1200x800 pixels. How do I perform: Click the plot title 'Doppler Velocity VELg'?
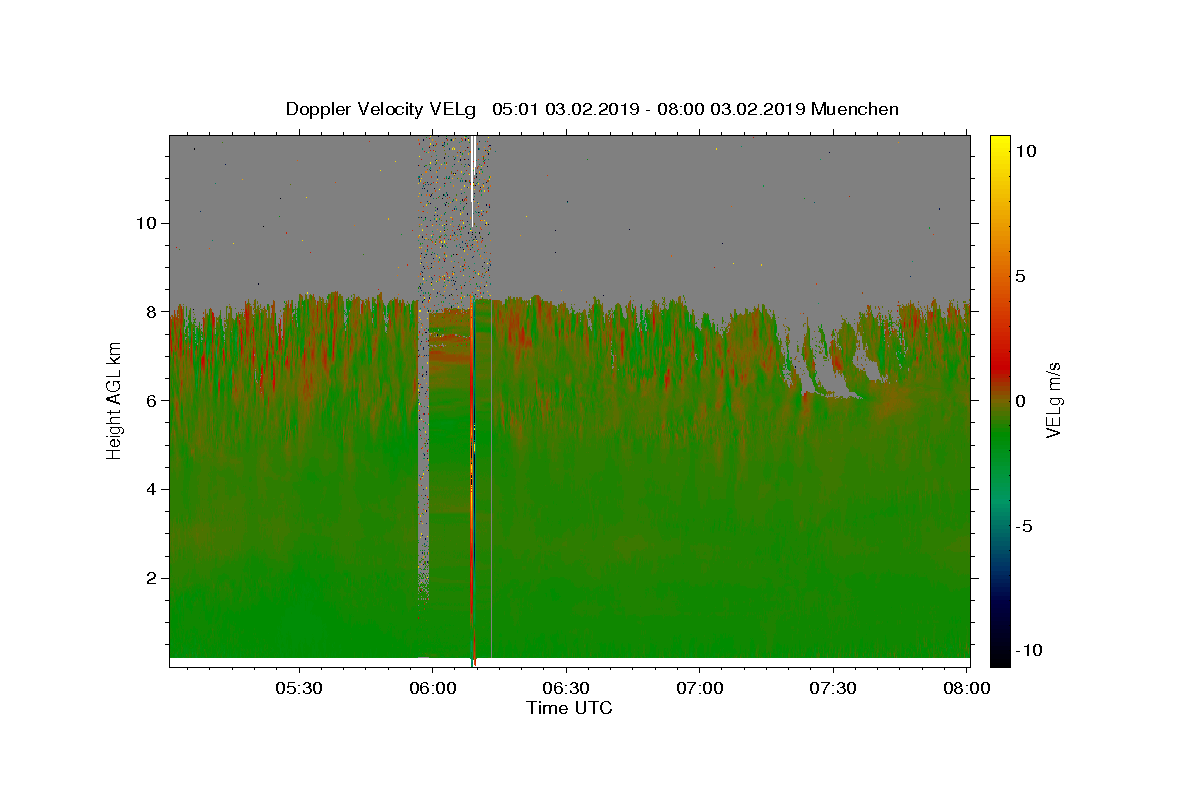click(x=381, y=109)
